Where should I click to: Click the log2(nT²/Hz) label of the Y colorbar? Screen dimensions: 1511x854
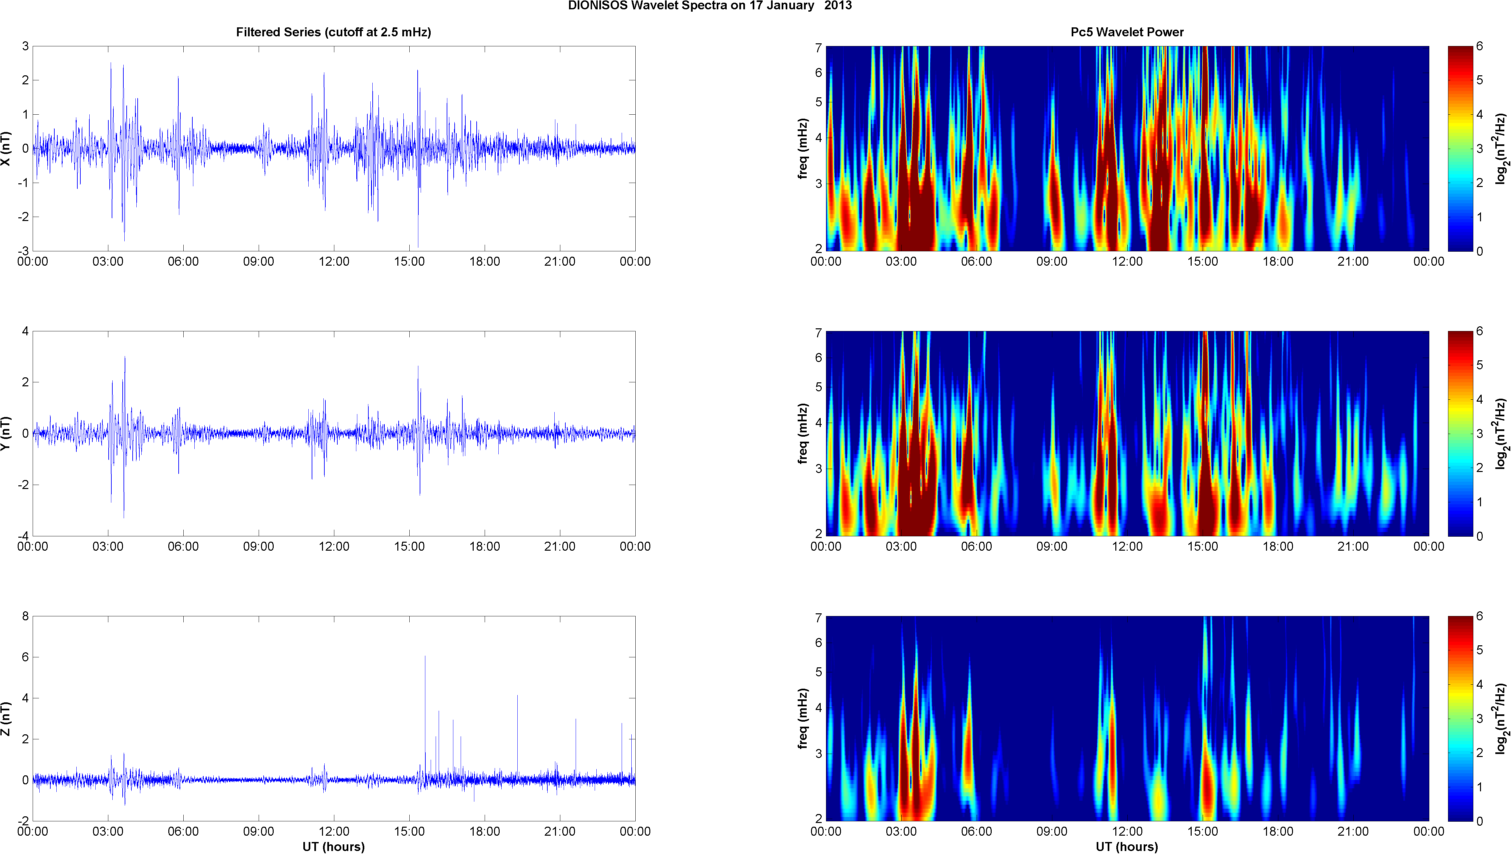coord(1501,433)
